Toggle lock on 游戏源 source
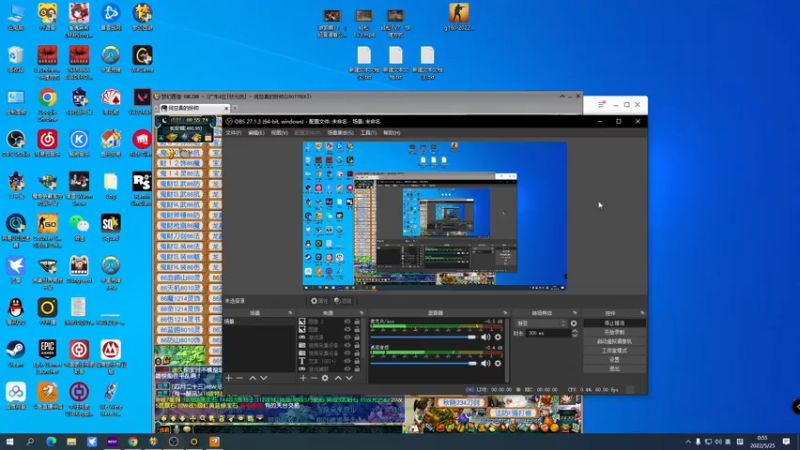Image resolution: width=800 pixels, height=450 pixels. pyautogui.click(x=357, y=337)
